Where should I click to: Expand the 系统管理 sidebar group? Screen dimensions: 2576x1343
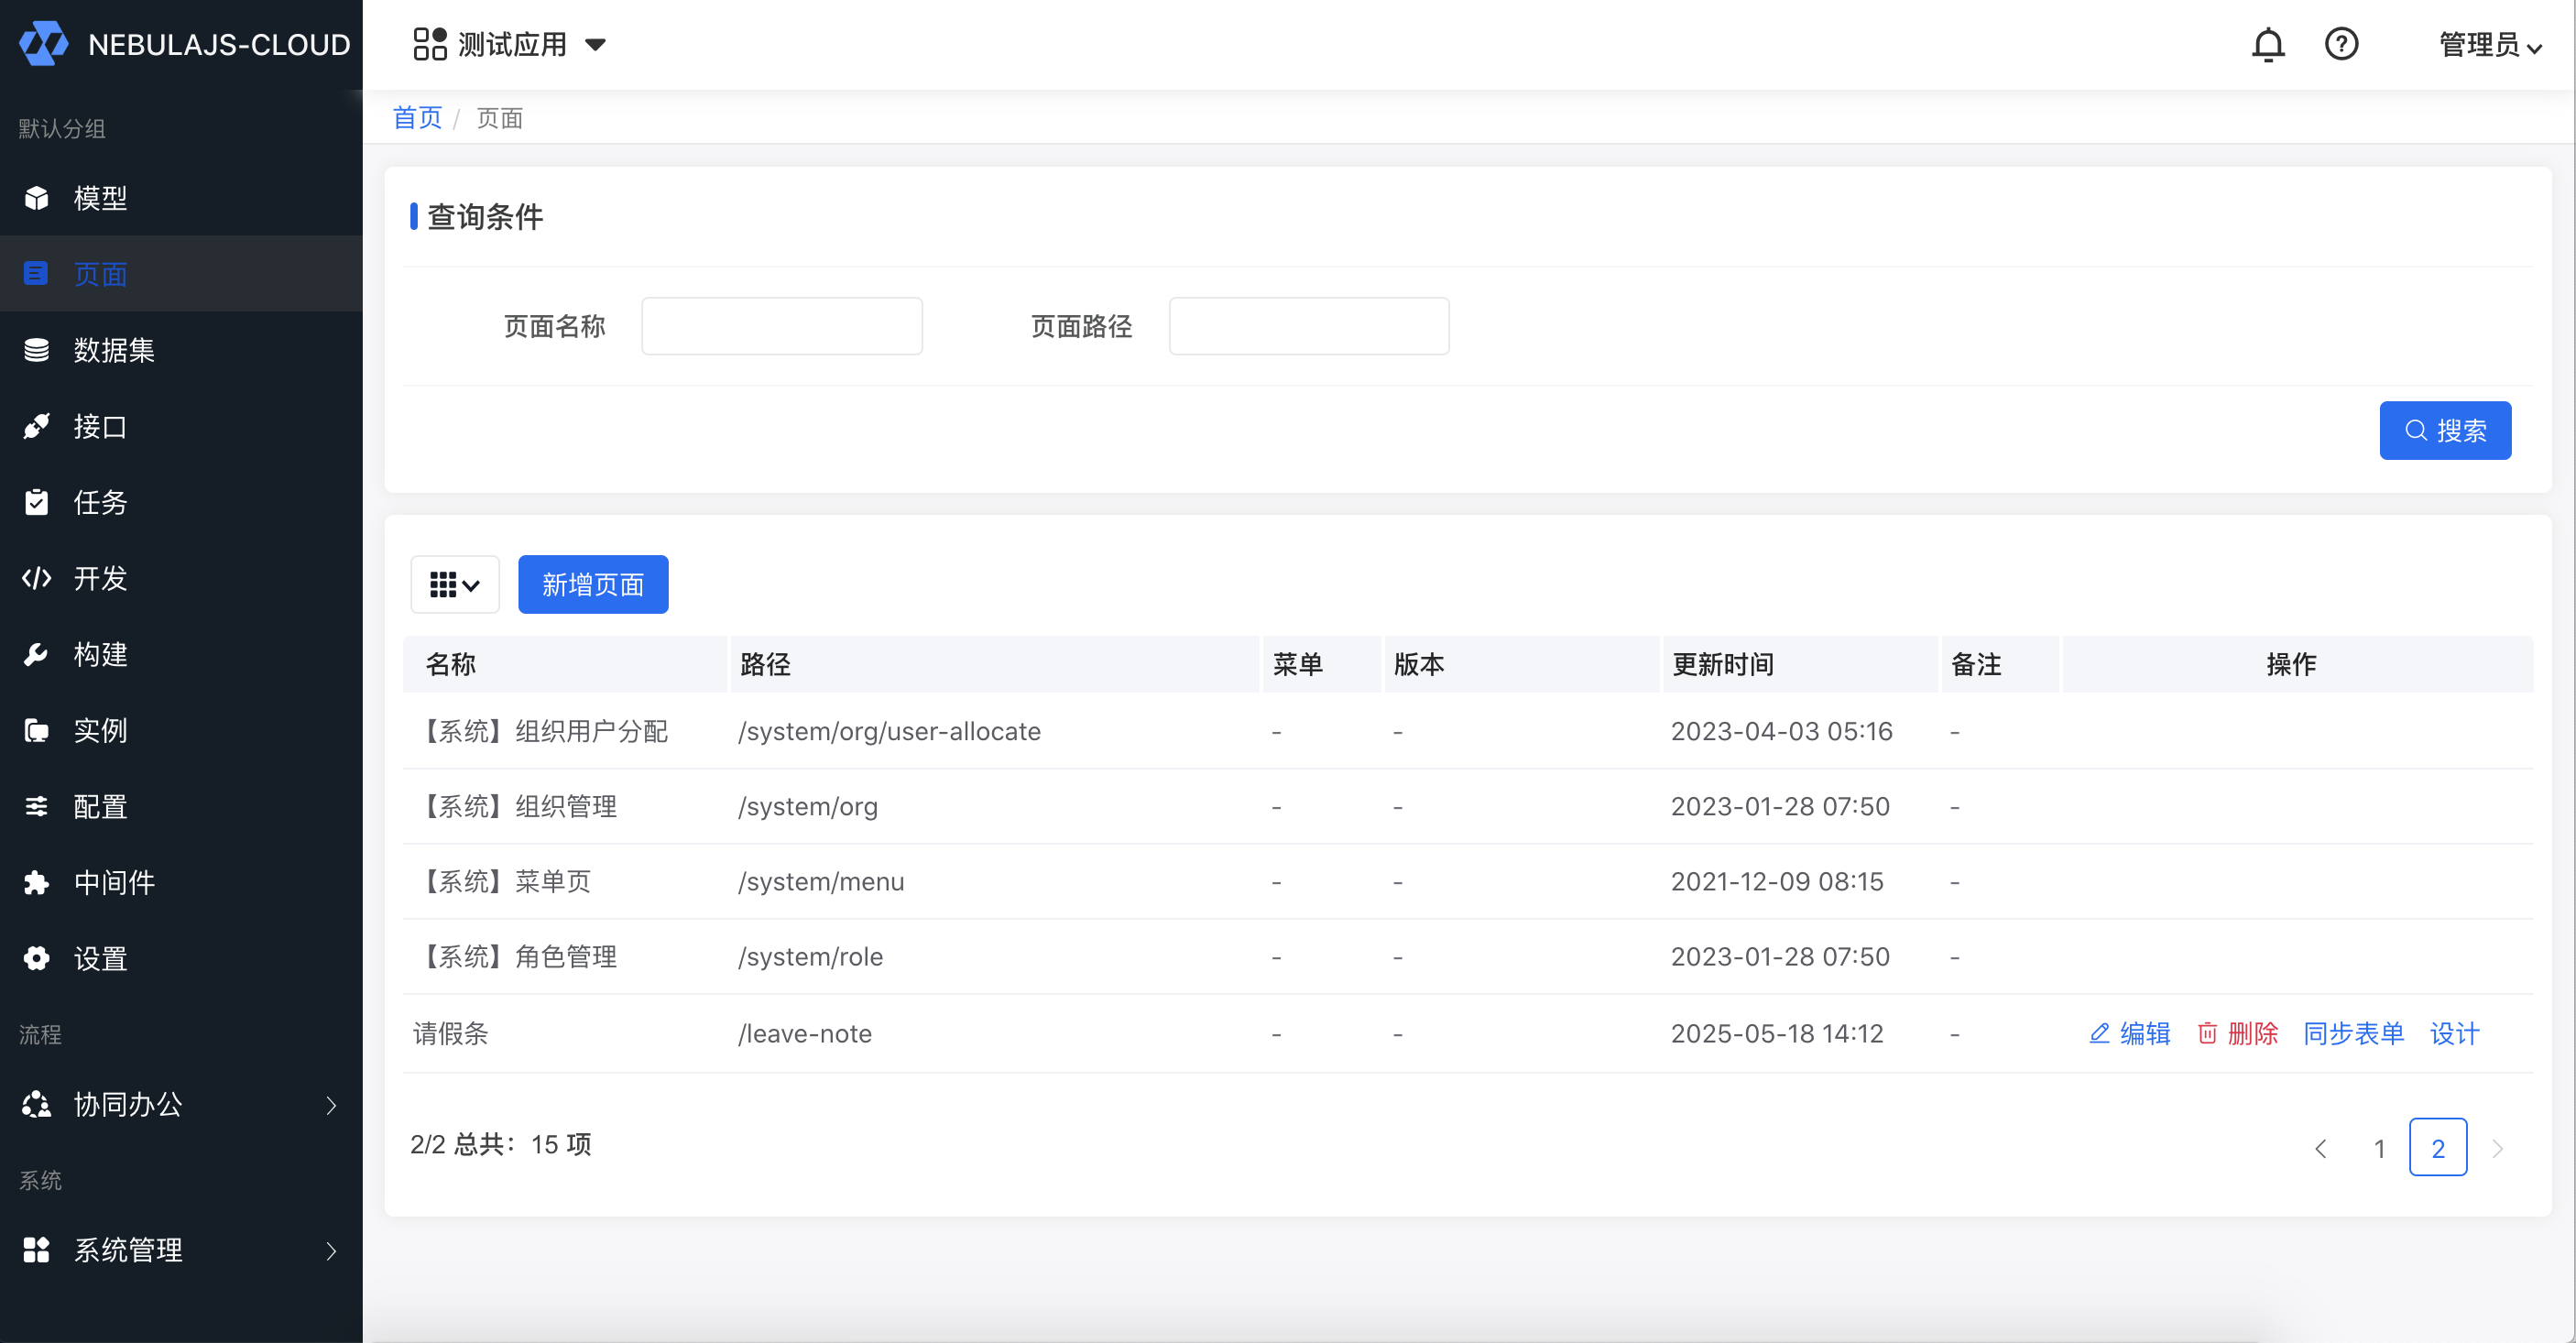181,1250
